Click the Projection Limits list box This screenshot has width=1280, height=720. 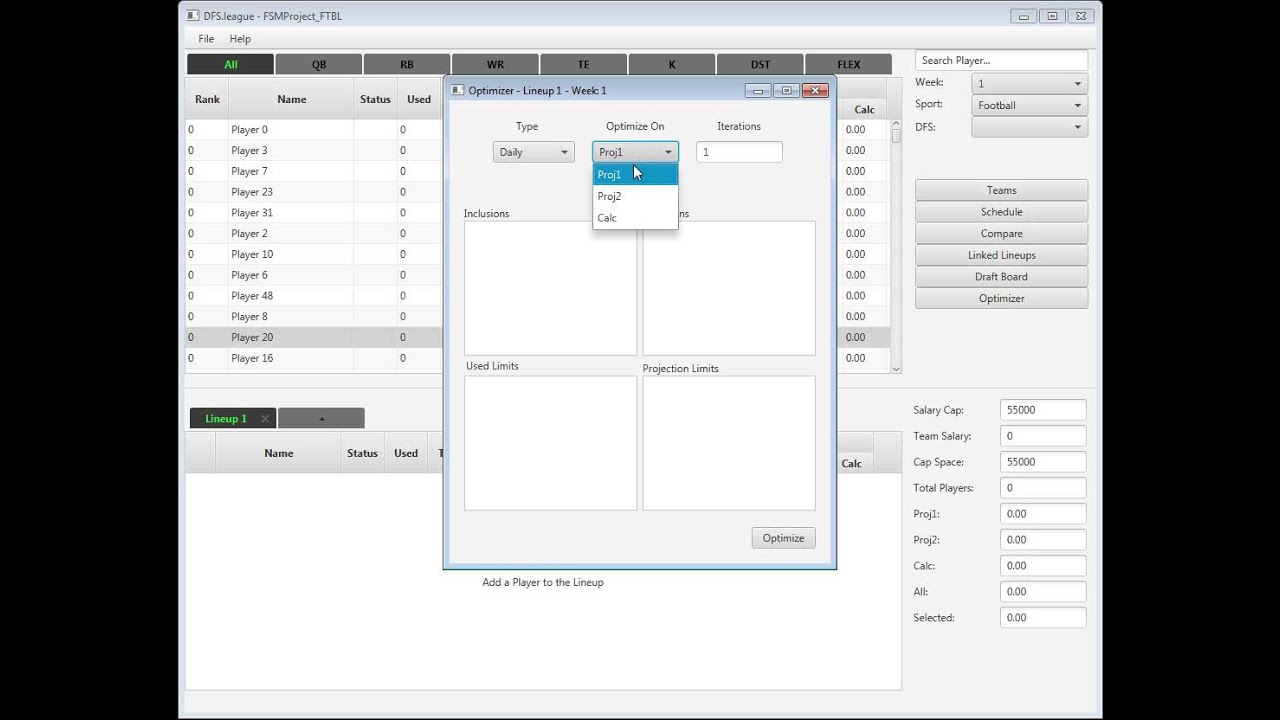pos(729,443)
